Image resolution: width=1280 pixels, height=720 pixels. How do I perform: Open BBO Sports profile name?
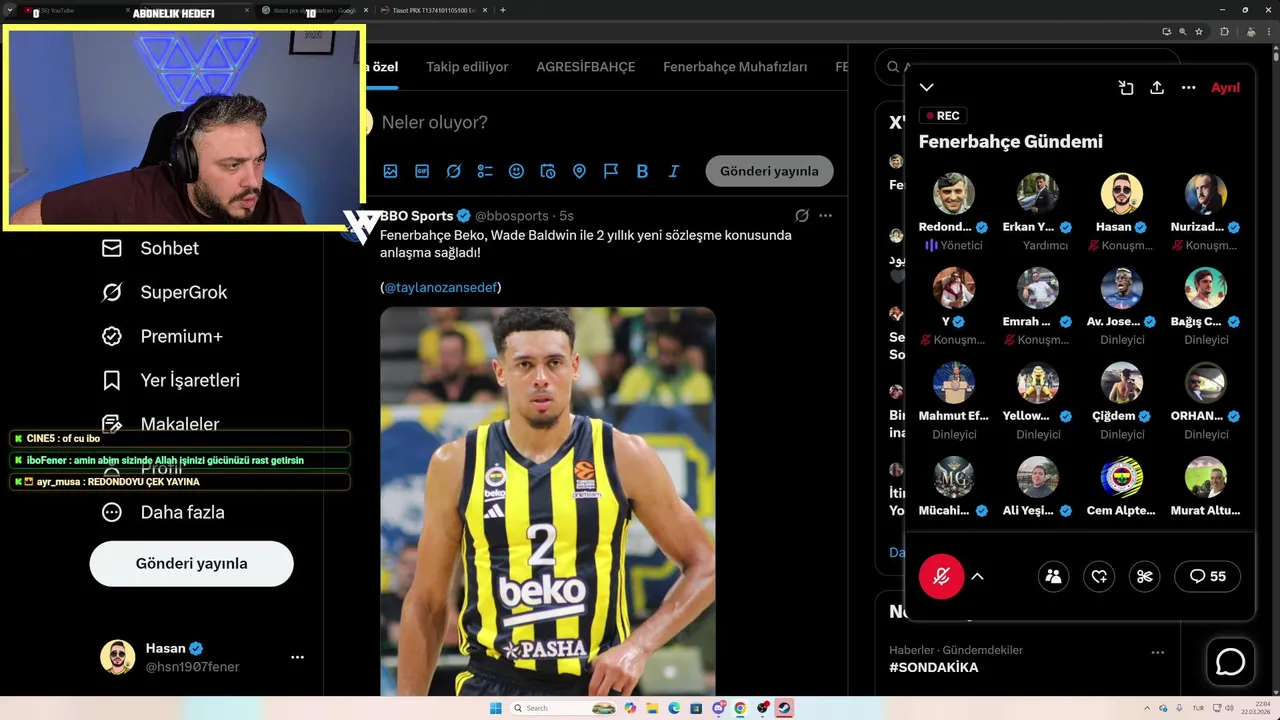416,215
